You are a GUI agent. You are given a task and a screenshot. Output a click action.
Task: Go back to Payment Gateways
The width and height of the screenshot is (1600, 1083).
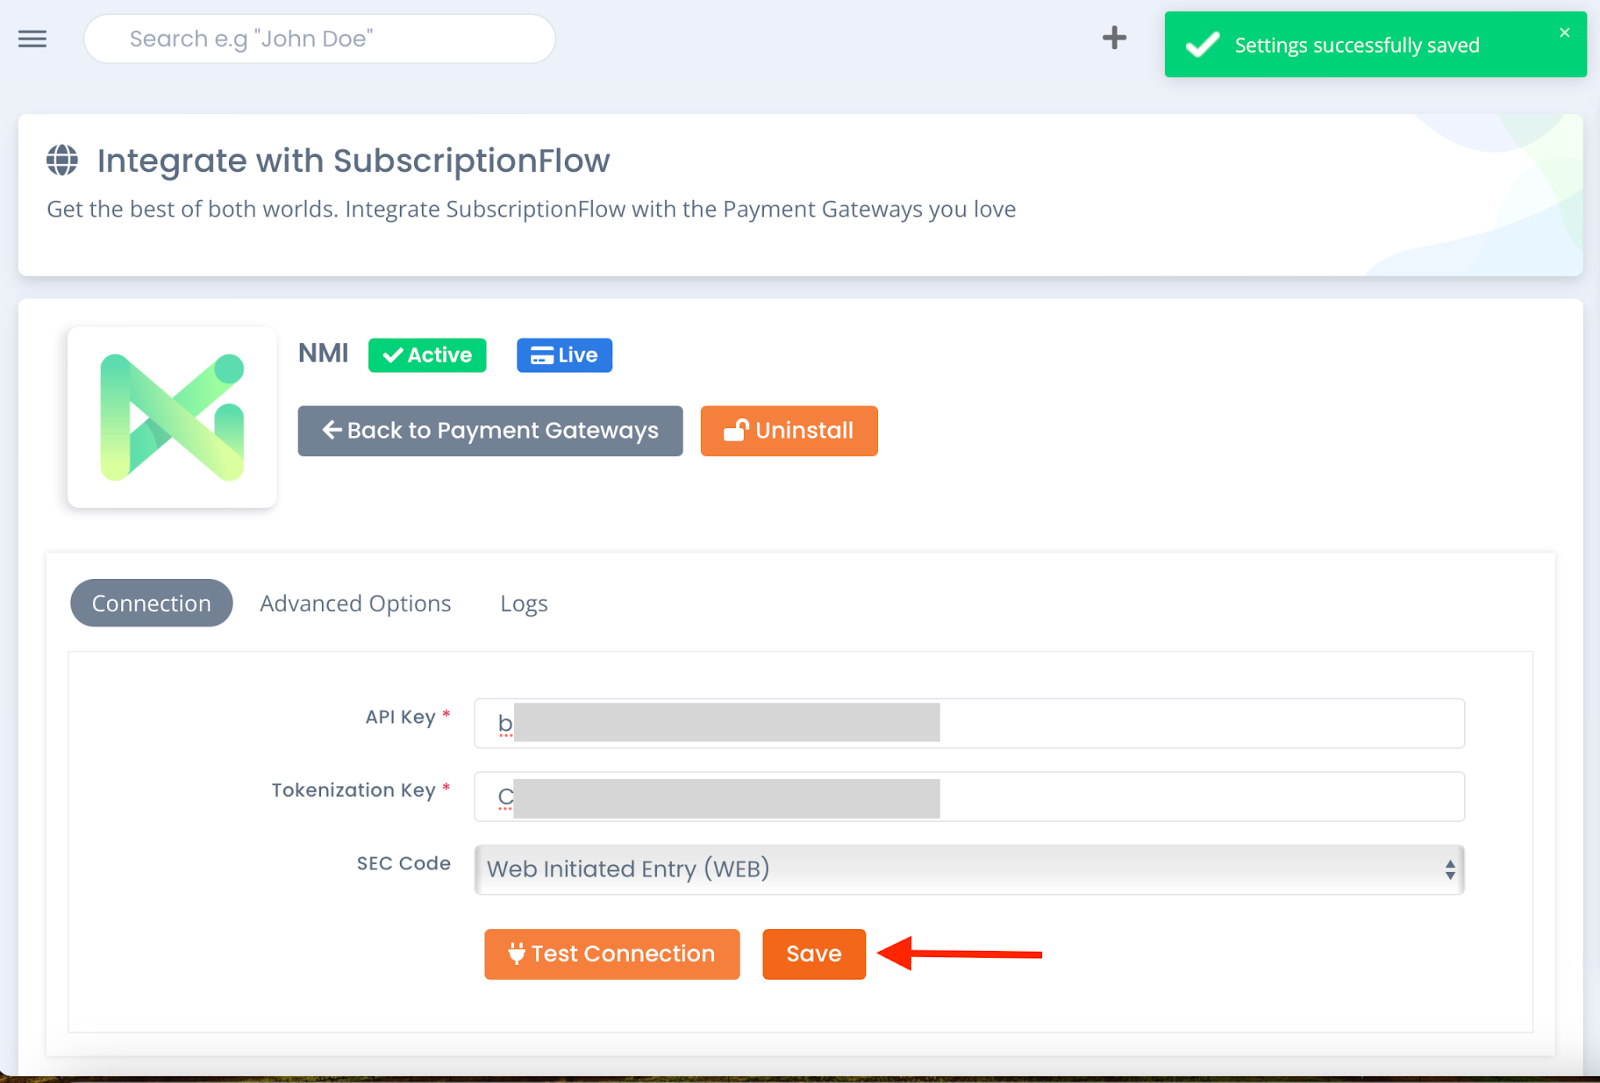tap(490, 431)
